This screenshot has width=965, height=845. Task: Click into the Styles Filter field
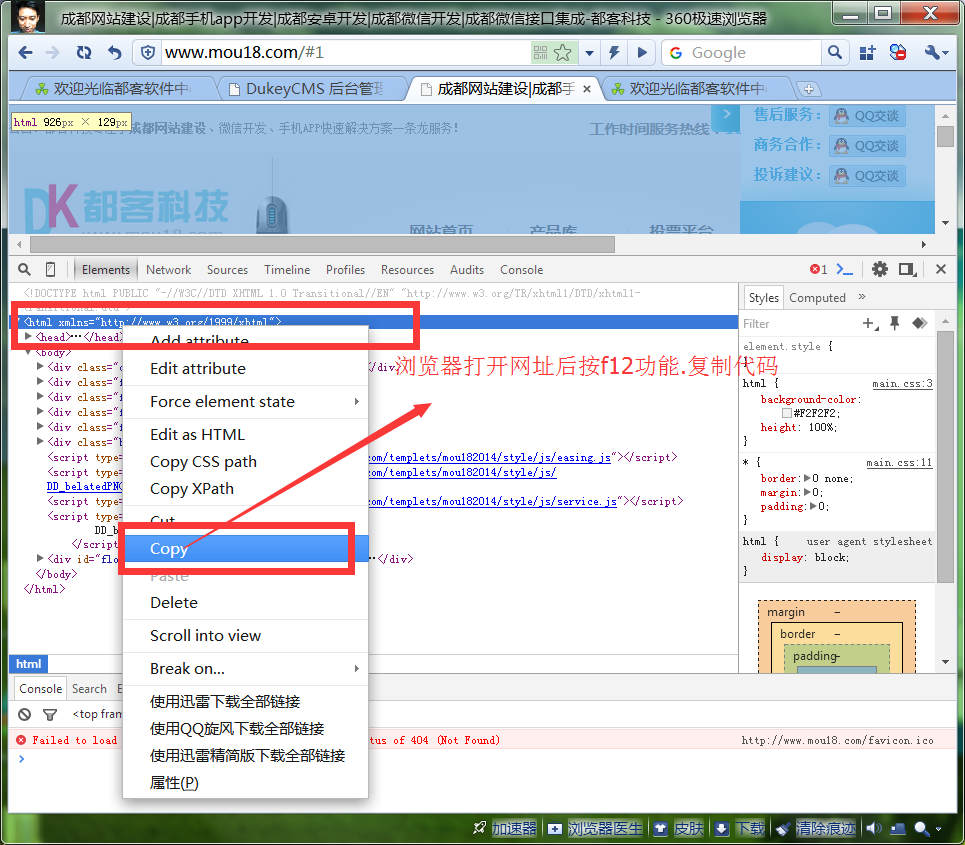point(800,324)
